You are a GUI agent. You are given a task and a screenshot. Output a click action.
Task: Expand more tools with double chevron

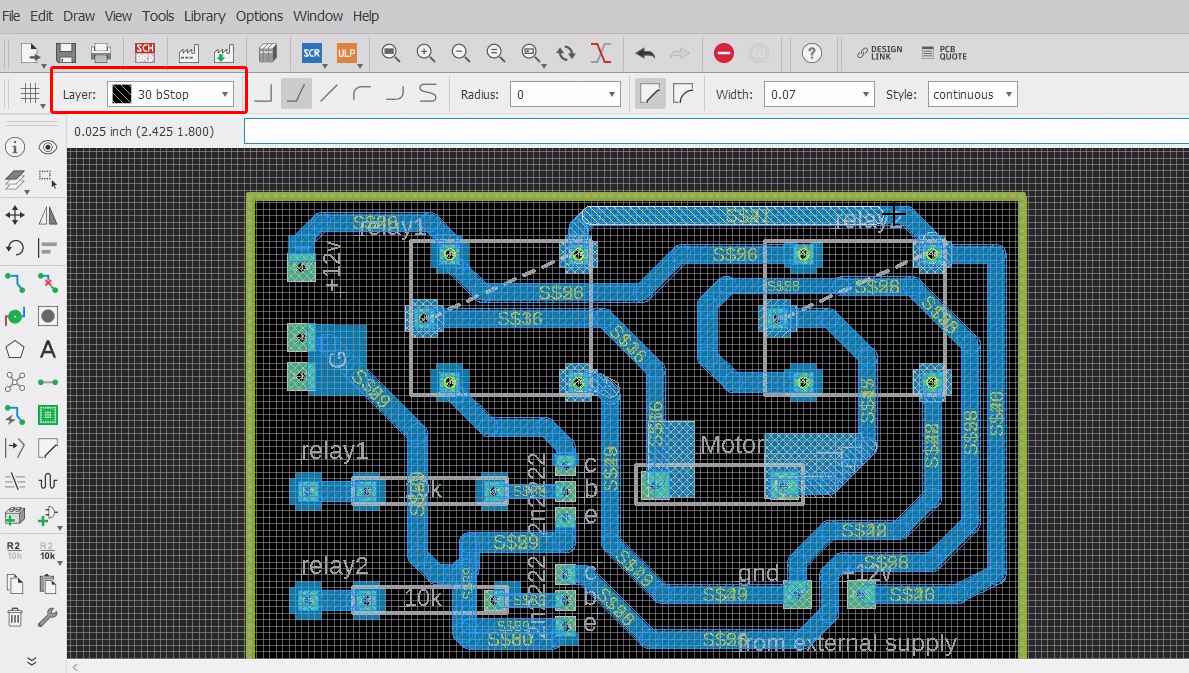(x=31, y=661)
